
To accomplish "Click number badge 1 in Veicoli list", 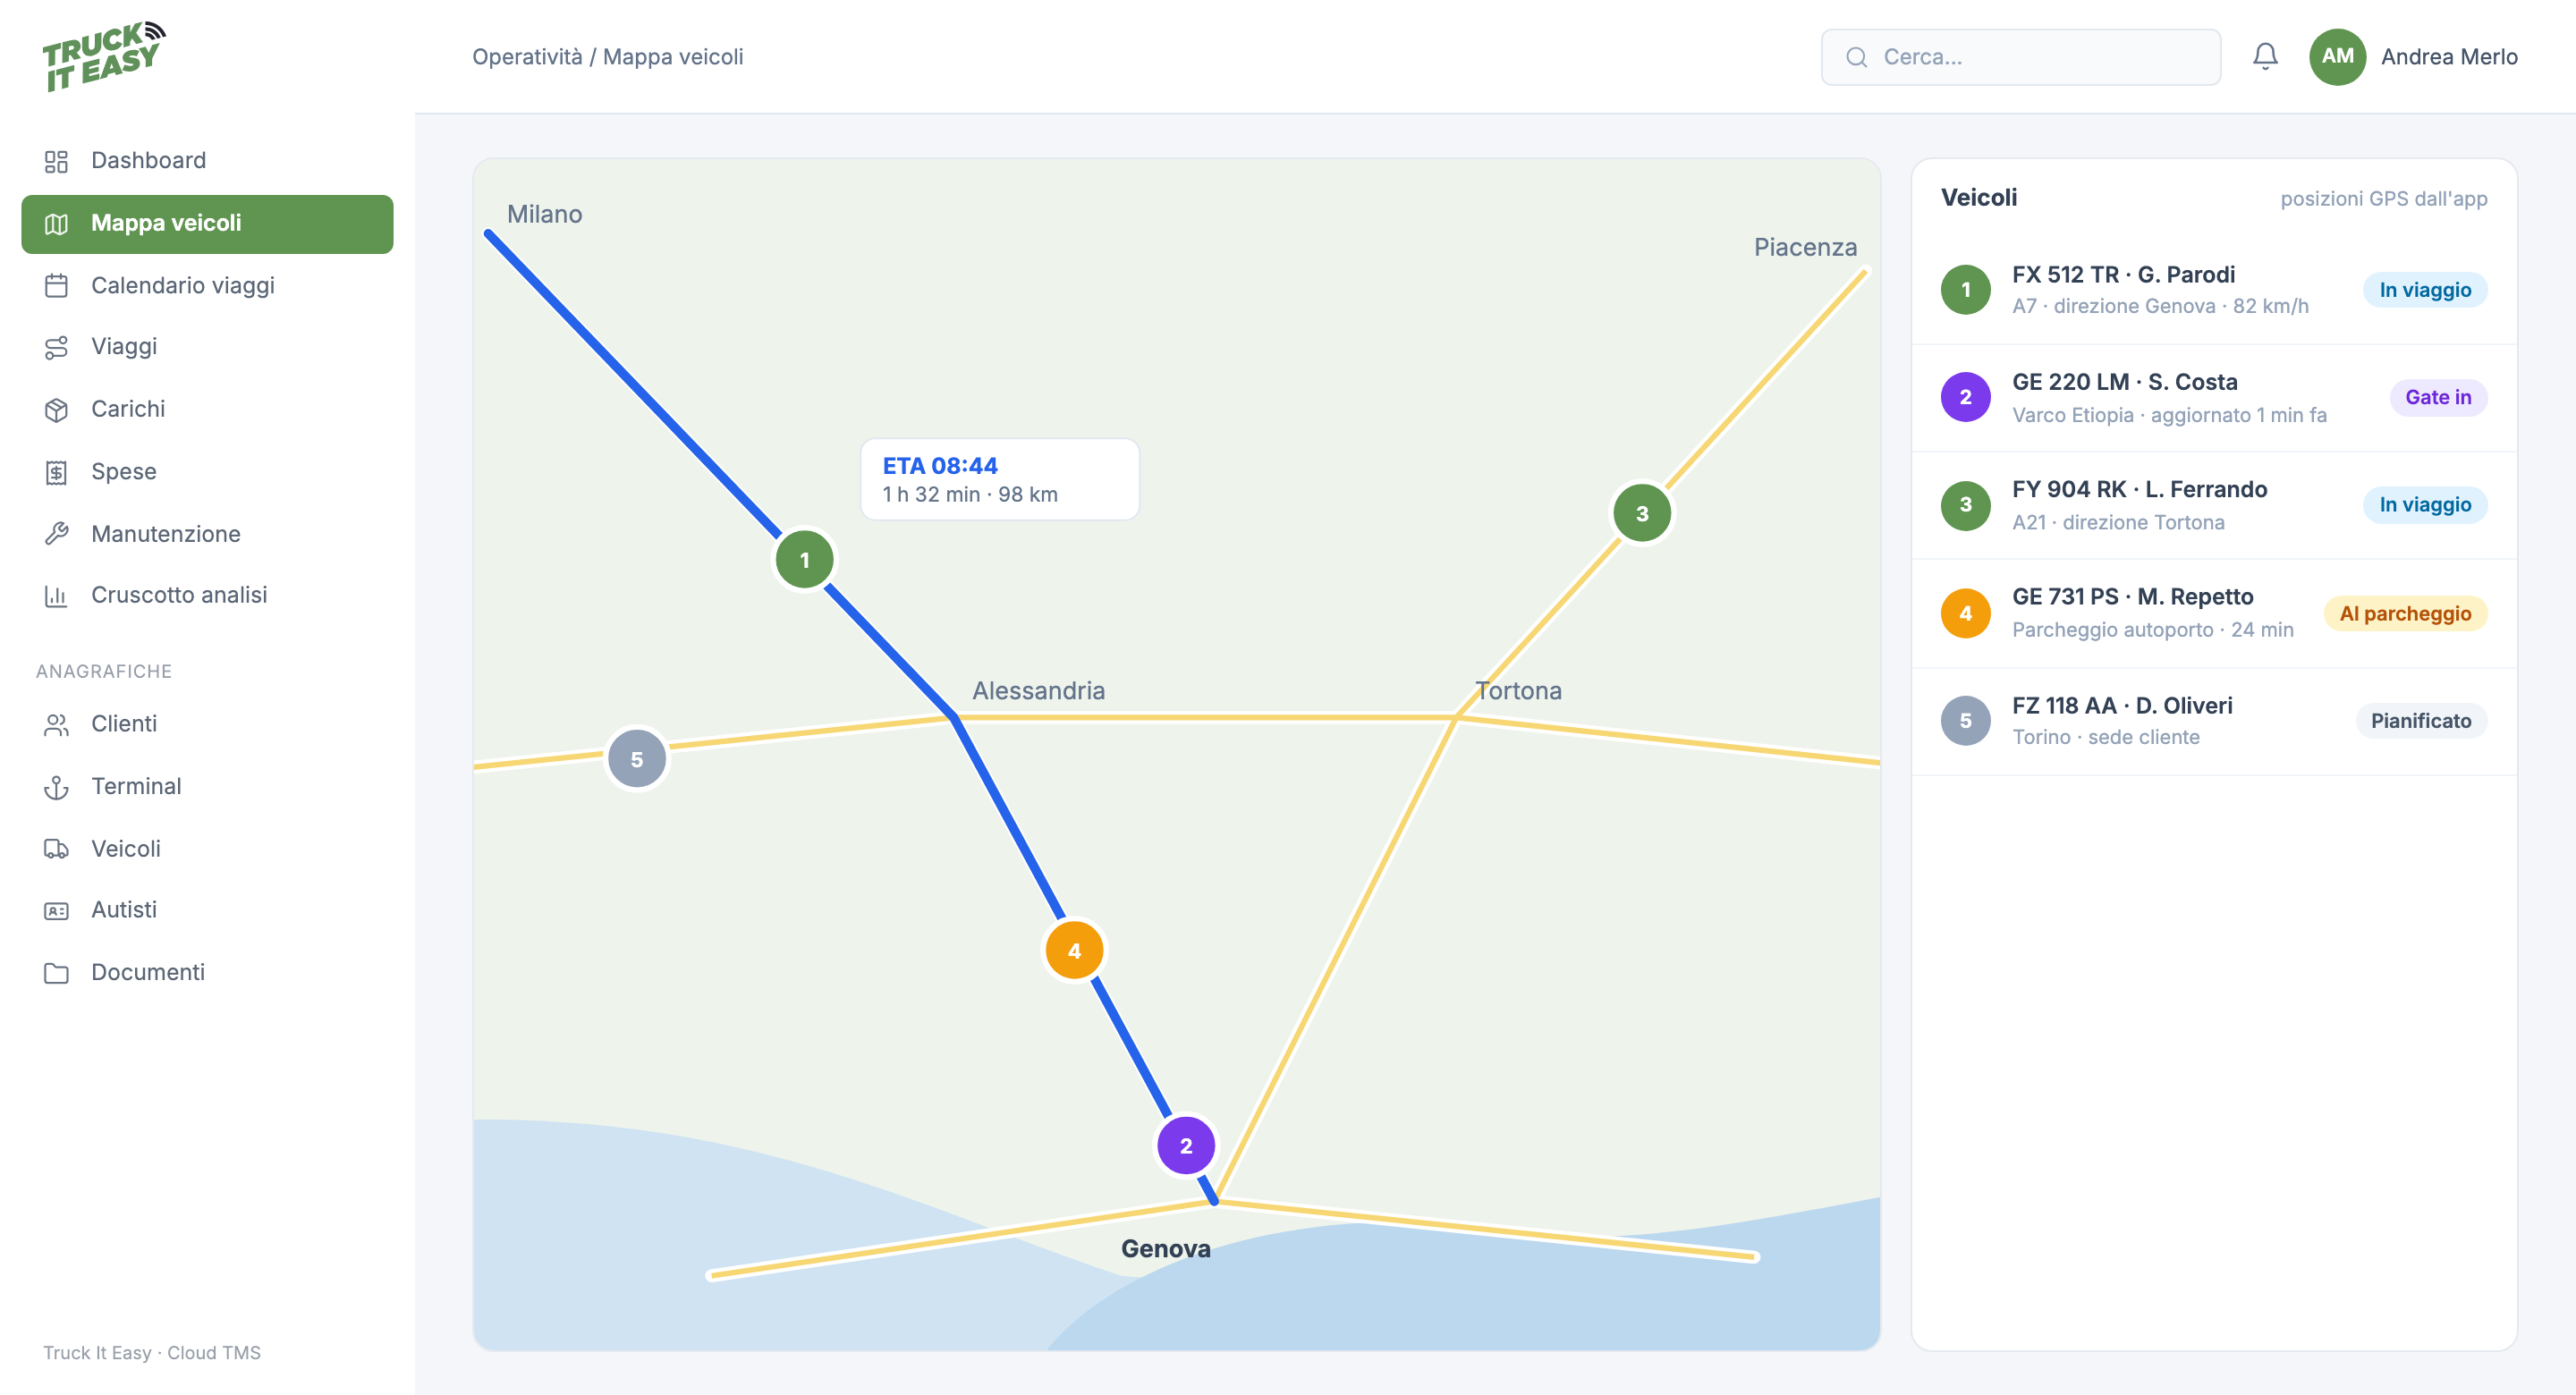I will coord(1965,290).
